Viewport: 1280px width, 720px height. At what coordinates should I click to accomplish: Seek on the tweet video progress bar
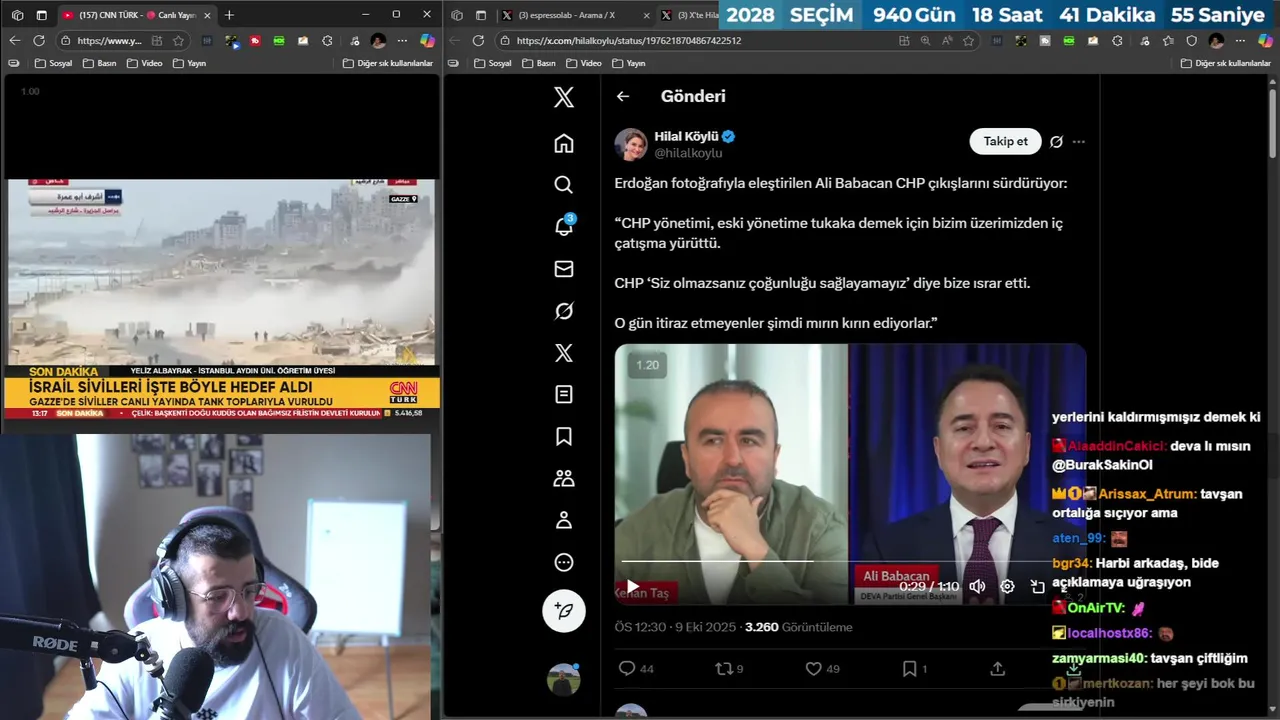(x=850, y=561)
